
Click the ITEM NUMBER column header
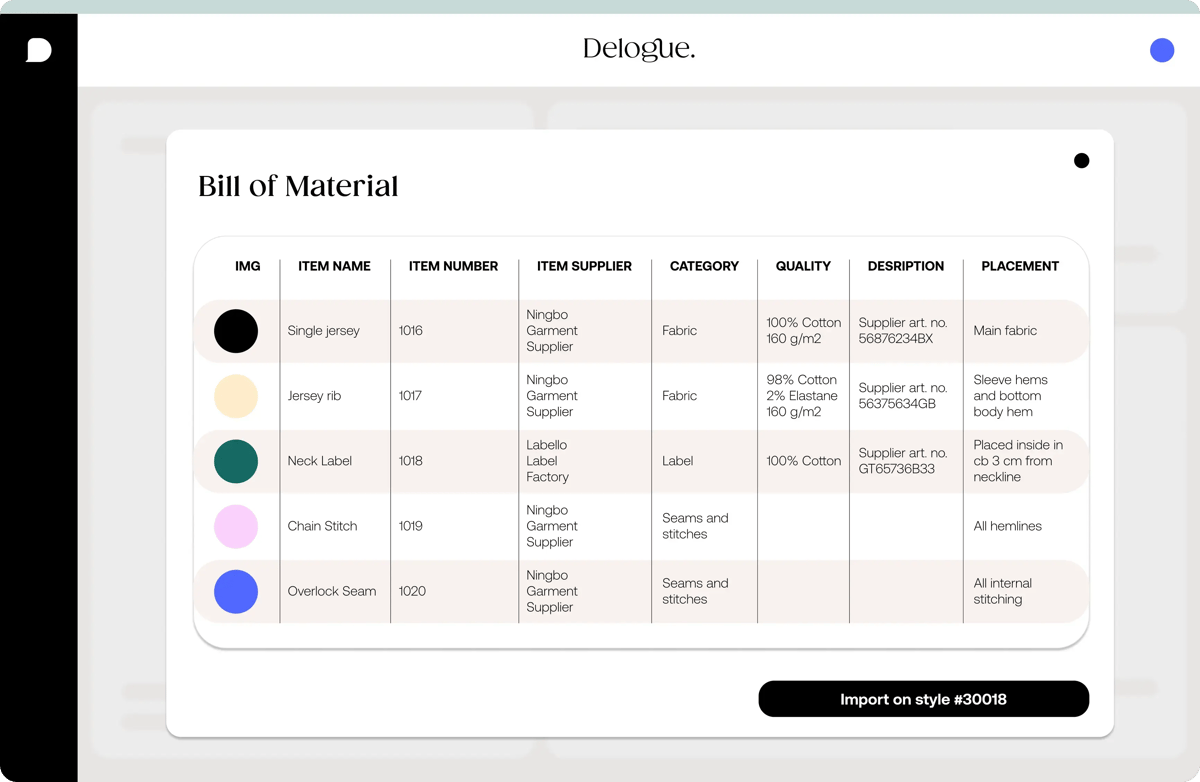(453, 266)
